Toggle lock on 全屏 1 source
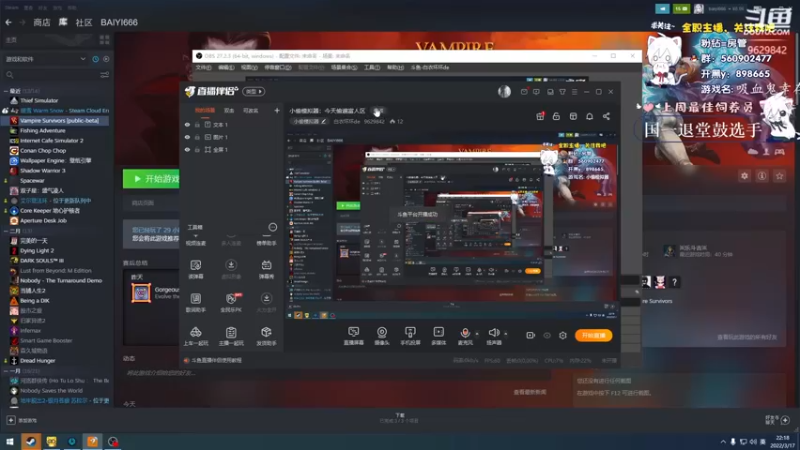The width and height of the screenshot is (800, 450). 197,150
